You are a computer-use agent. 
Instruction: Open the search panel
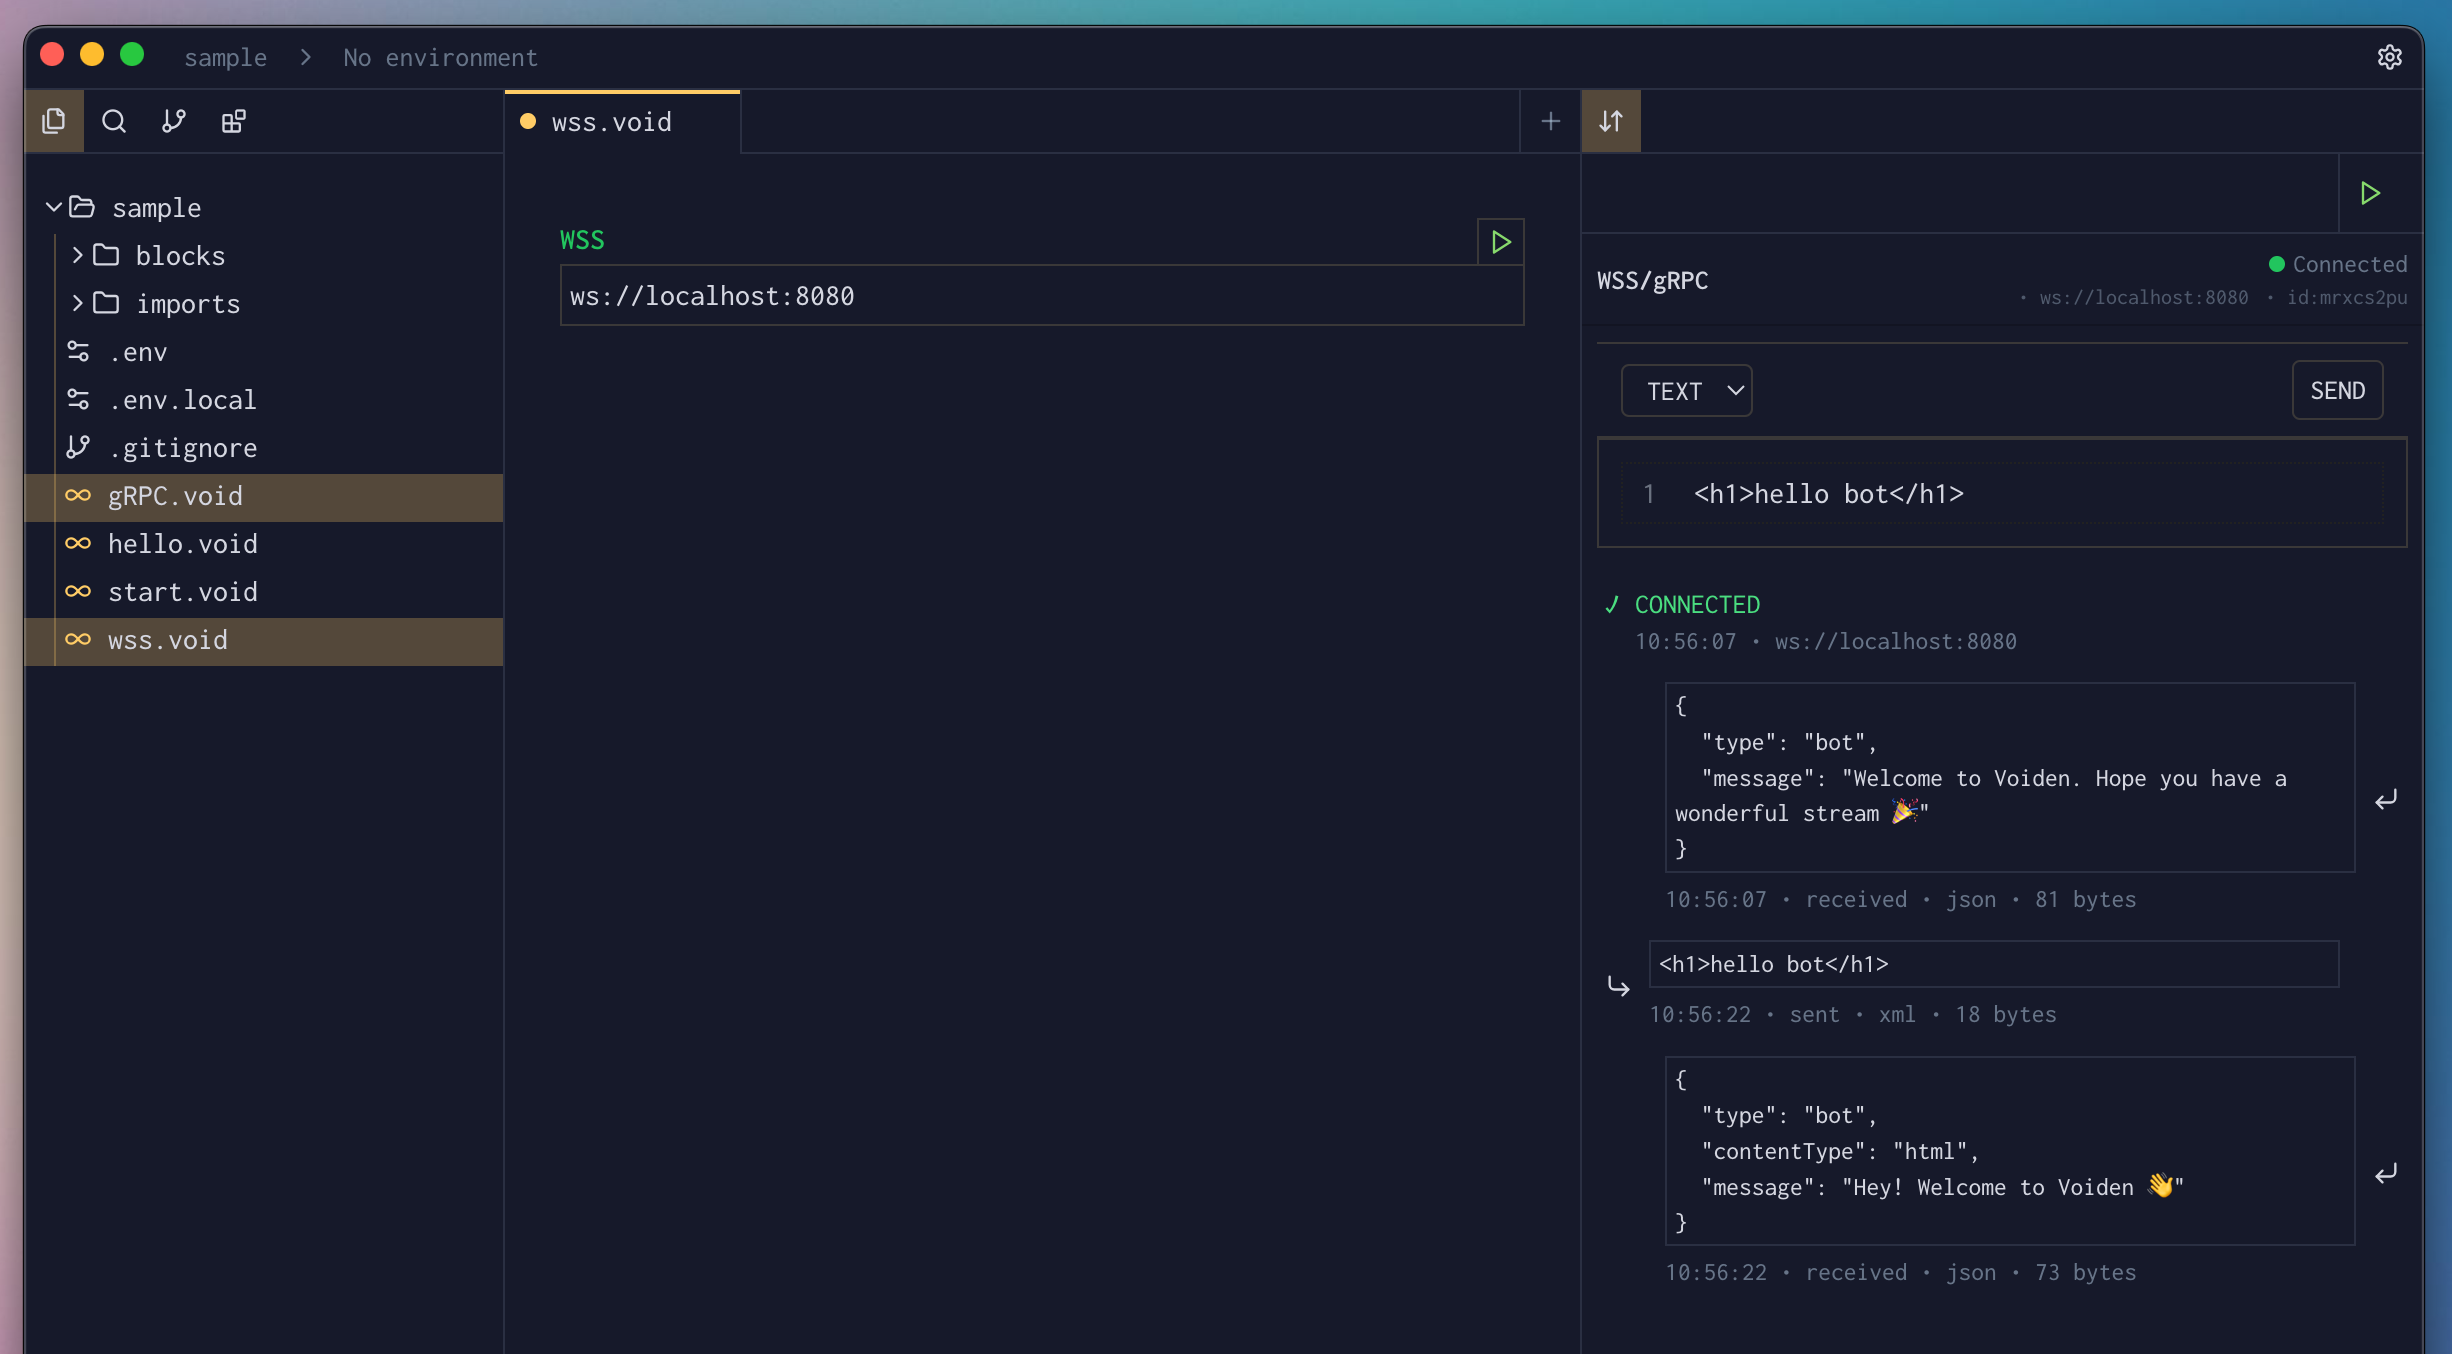pyautogui.click(x=113, y=120)
